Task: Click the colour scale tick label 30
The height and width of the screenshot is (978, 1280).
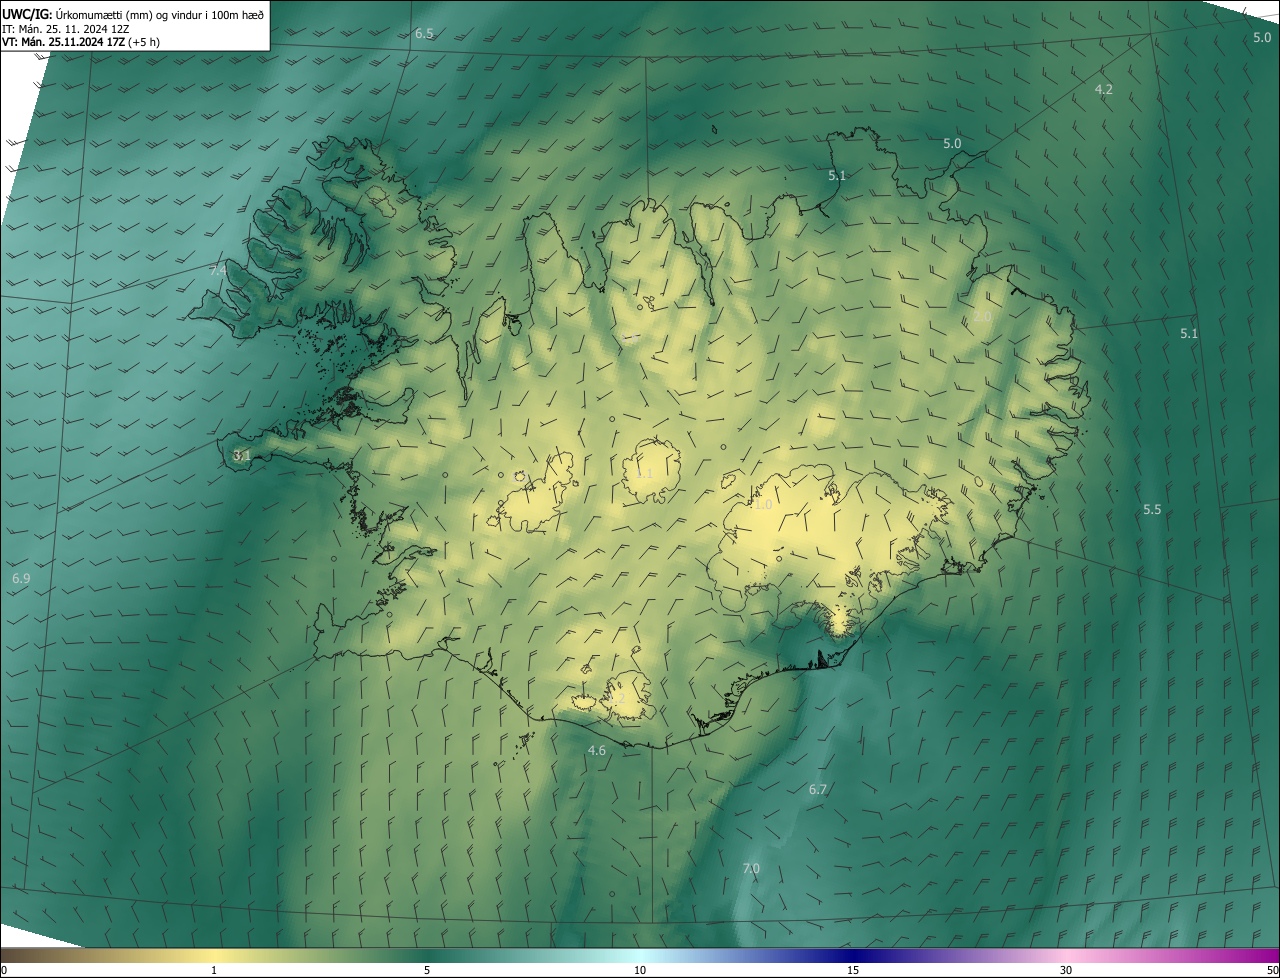Action: (1066, 970)
